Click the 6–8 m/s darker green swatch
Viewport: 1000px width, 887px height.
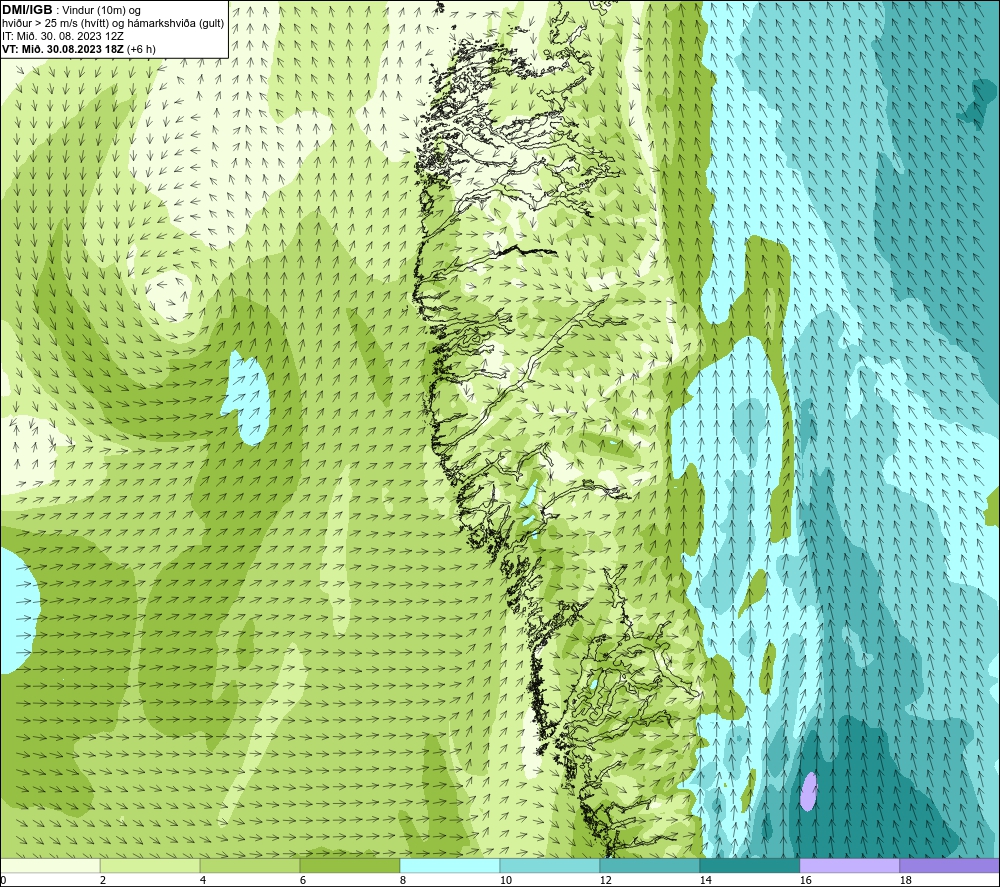pos(349,865)
